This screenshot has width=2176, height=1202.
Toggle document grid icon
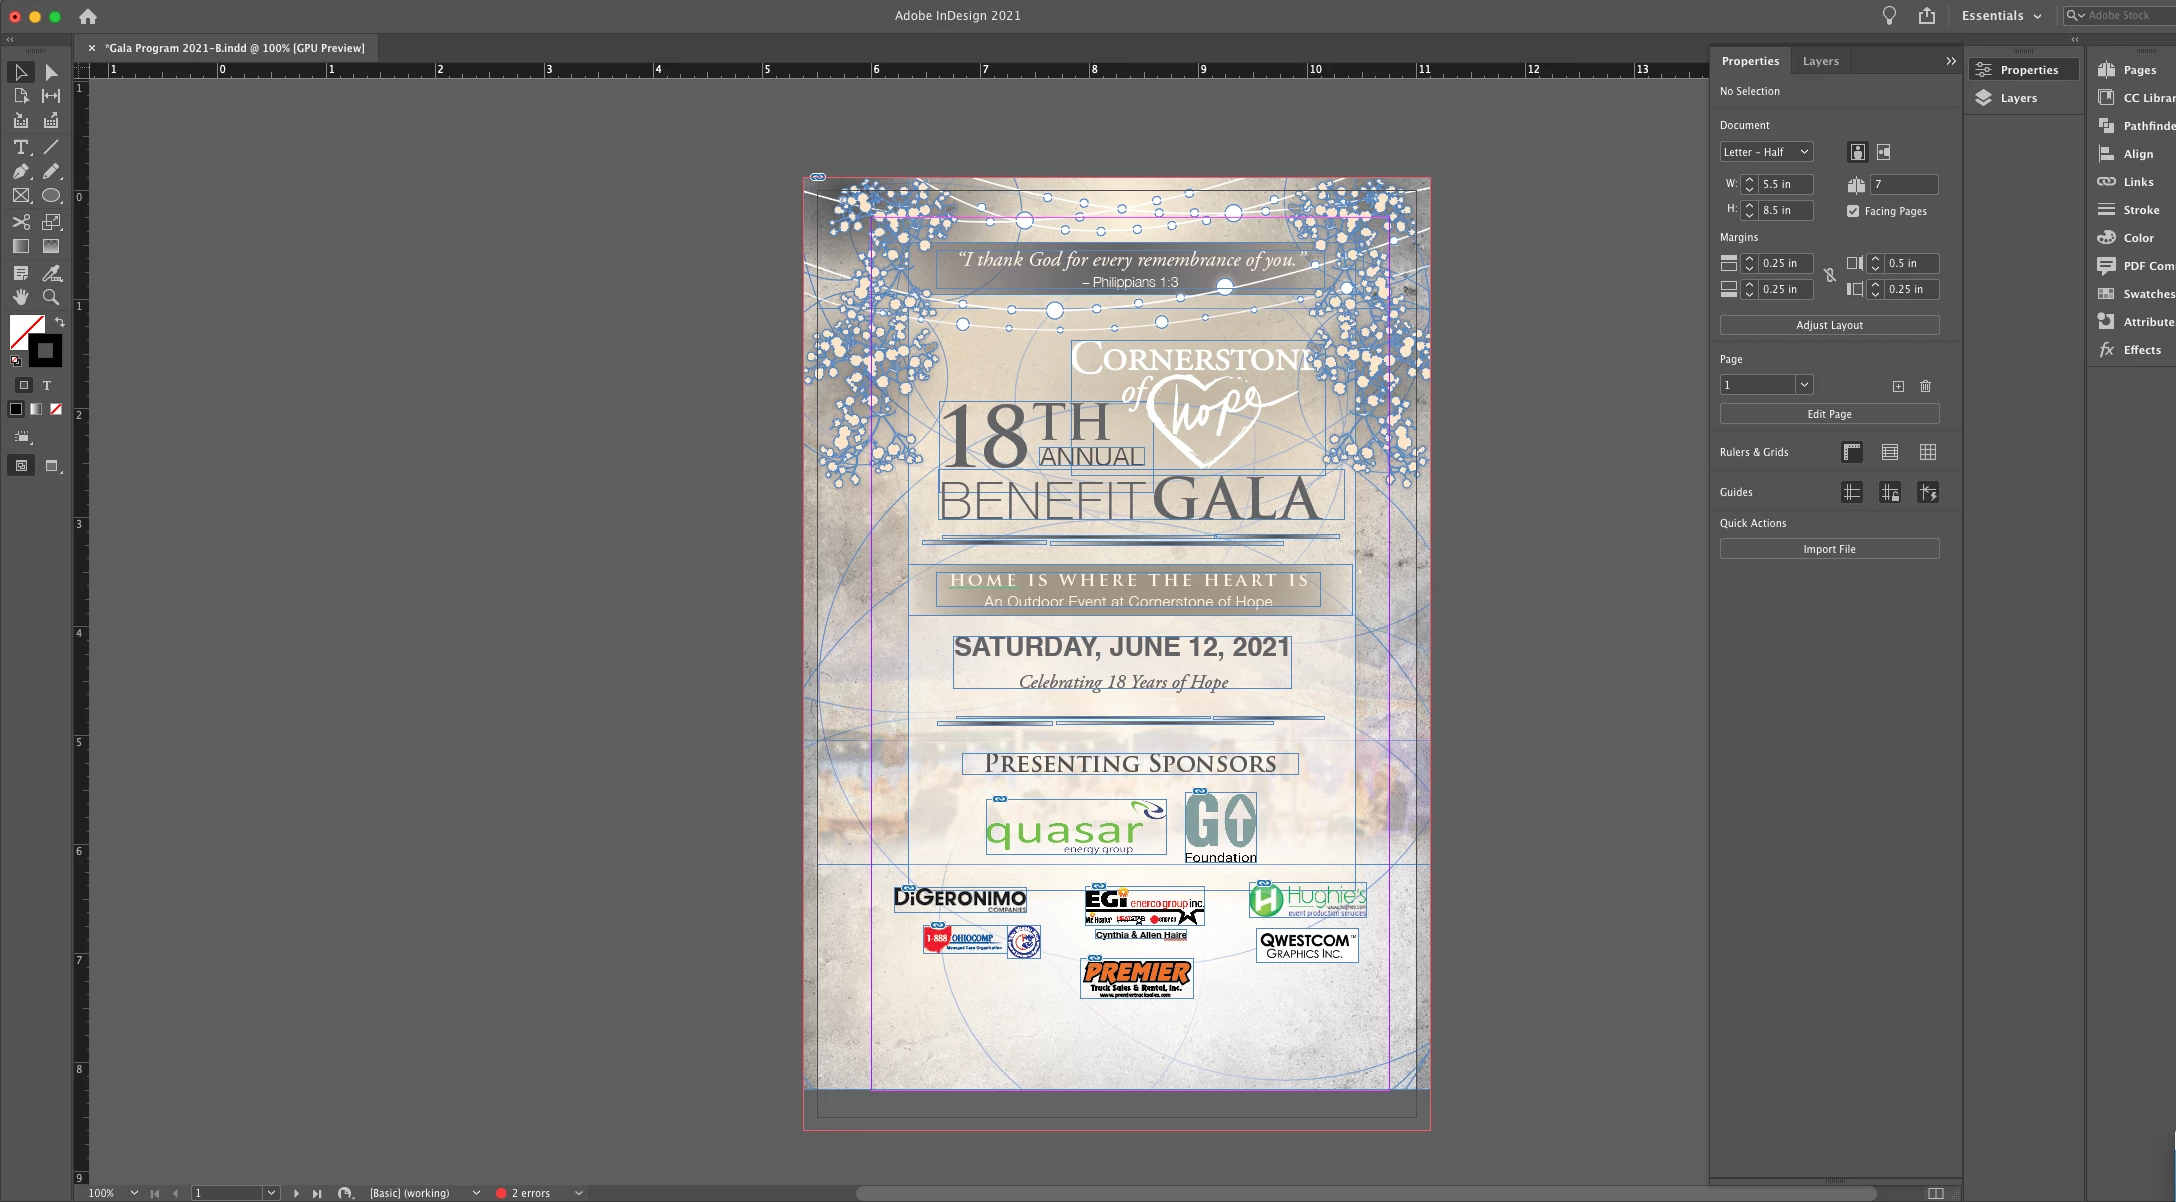point(1928,452)
